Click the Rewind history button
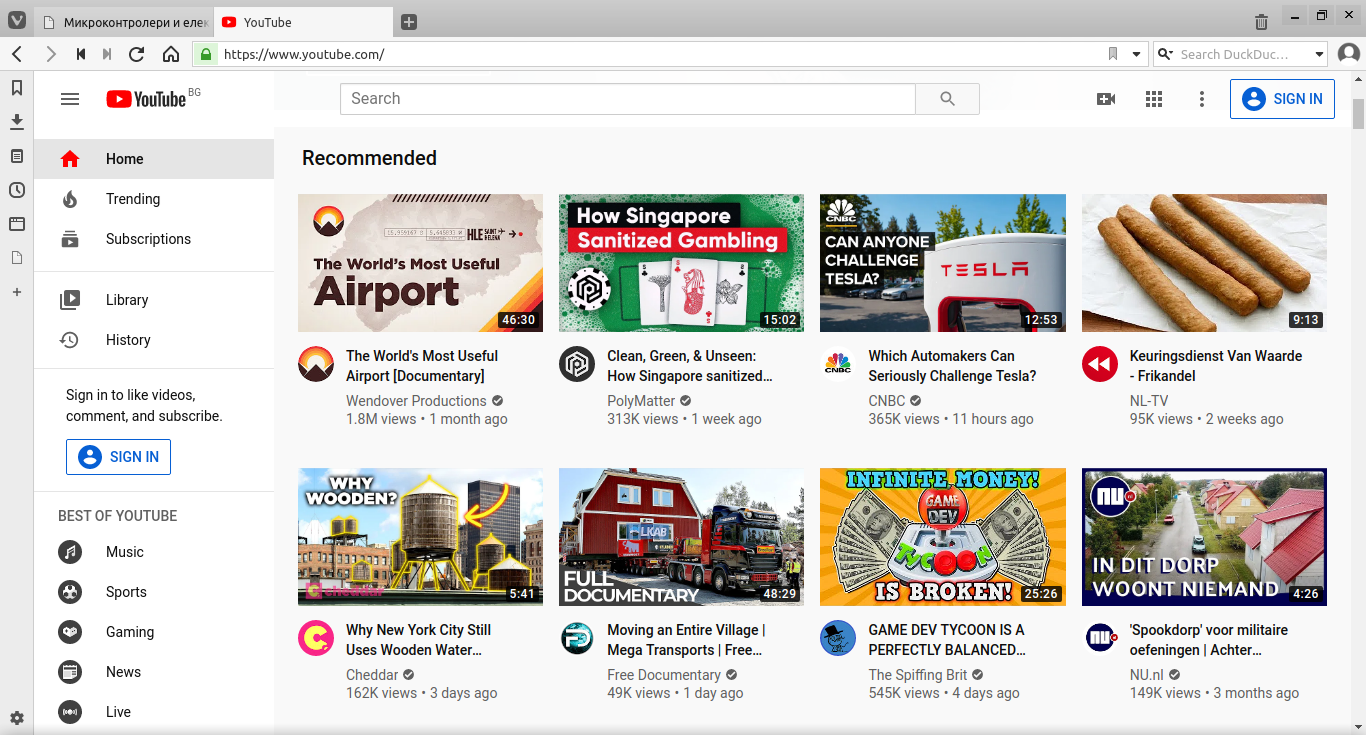The width and height of the screenshot is (1366, 735). 81,54
